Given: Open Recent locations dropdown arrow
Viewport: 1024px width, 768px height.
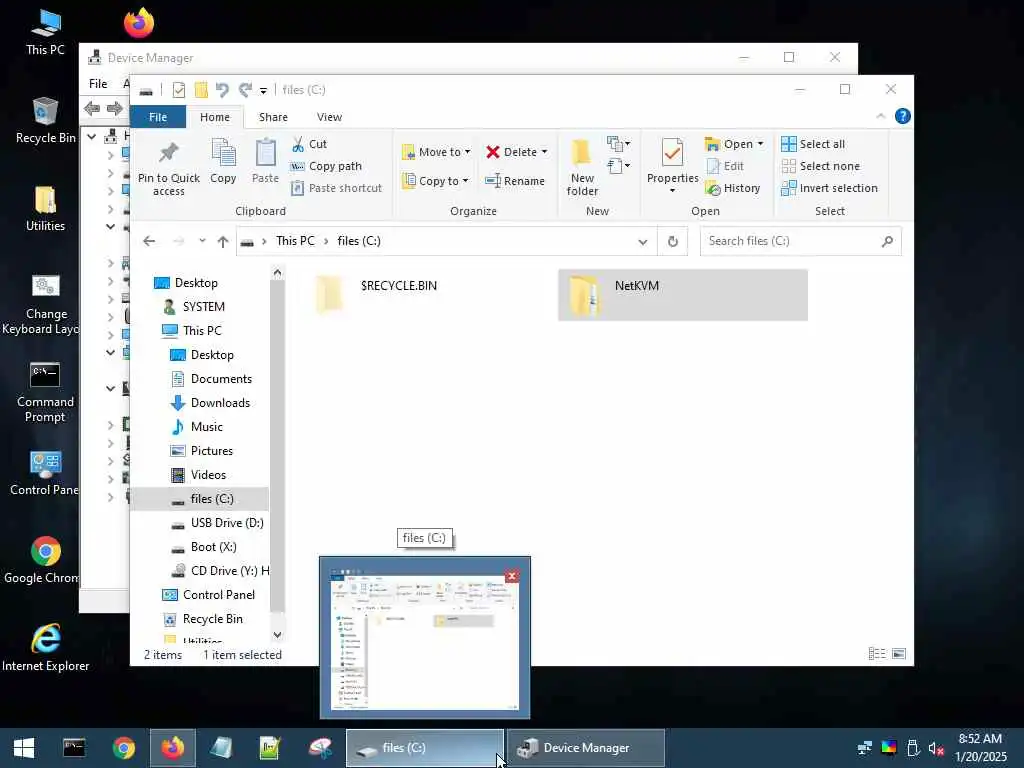Looking at the screenshot, I should coord(202,241).
